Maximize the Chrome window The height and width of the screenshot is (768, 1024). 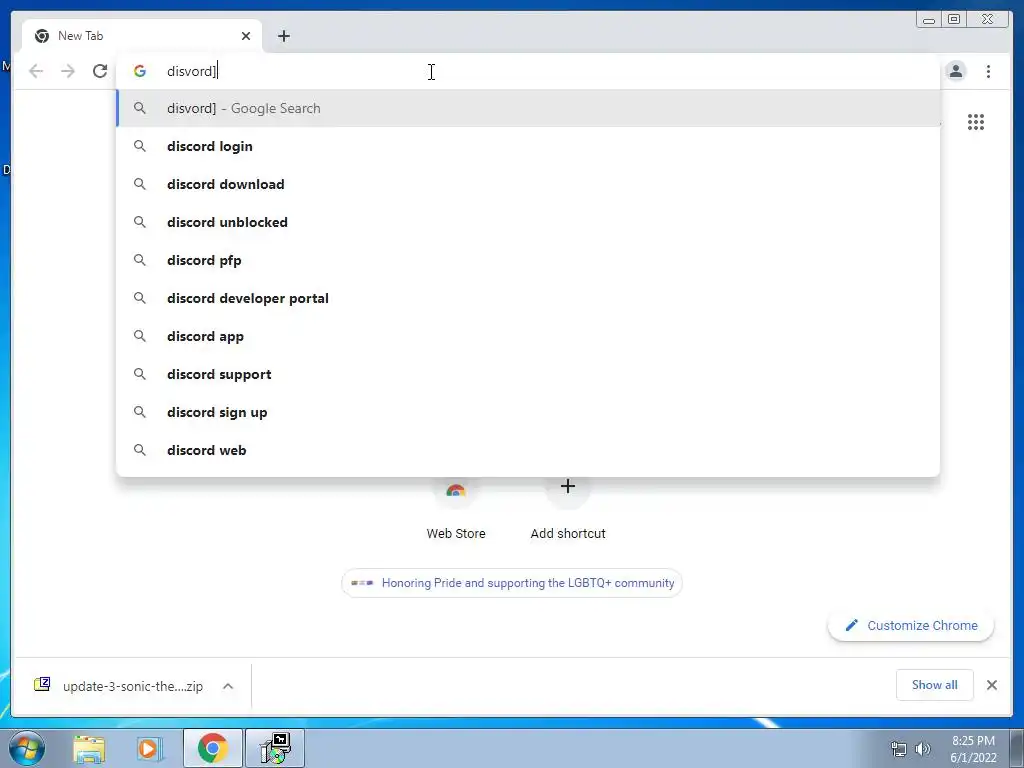954,20
